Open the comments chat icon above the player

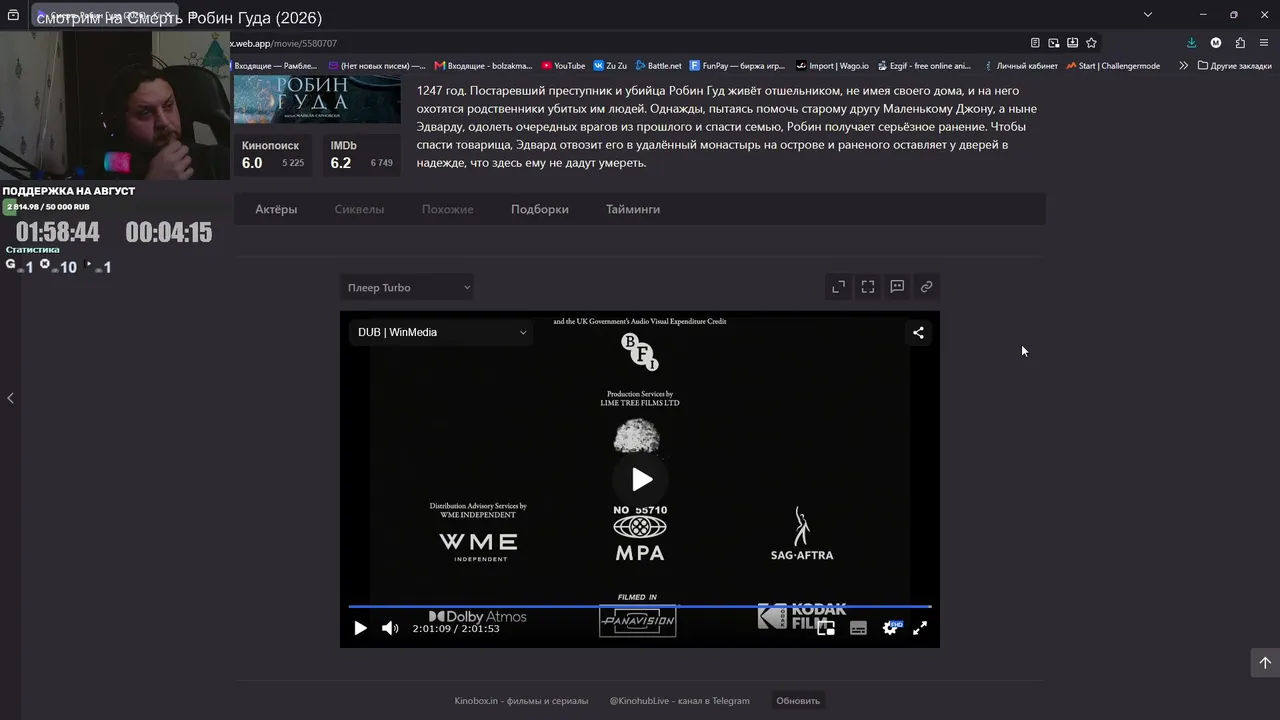[897, 287]
